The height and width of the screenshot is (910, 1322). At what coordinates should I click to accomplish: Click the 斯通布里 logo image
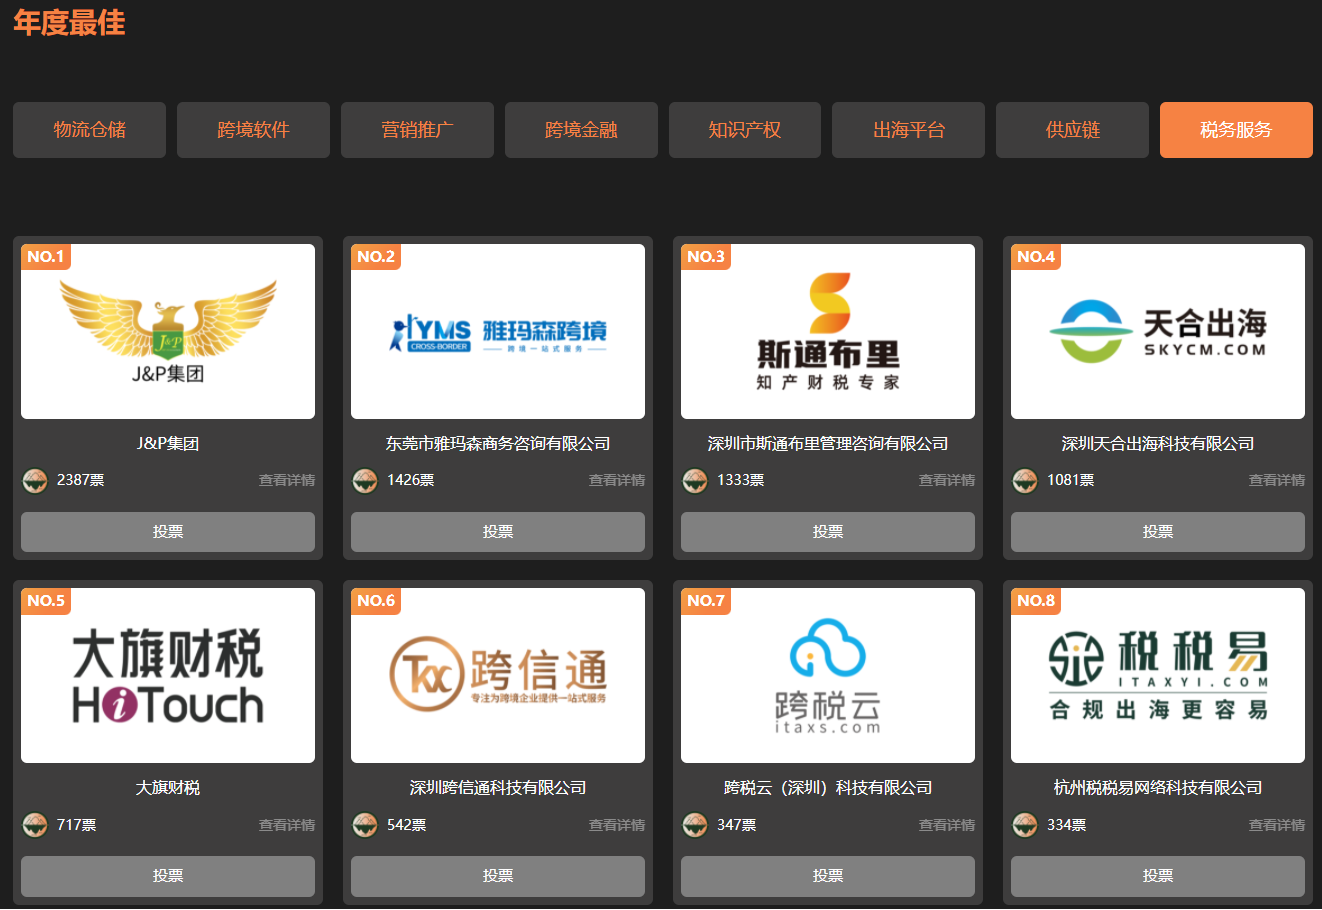[828, 331]
